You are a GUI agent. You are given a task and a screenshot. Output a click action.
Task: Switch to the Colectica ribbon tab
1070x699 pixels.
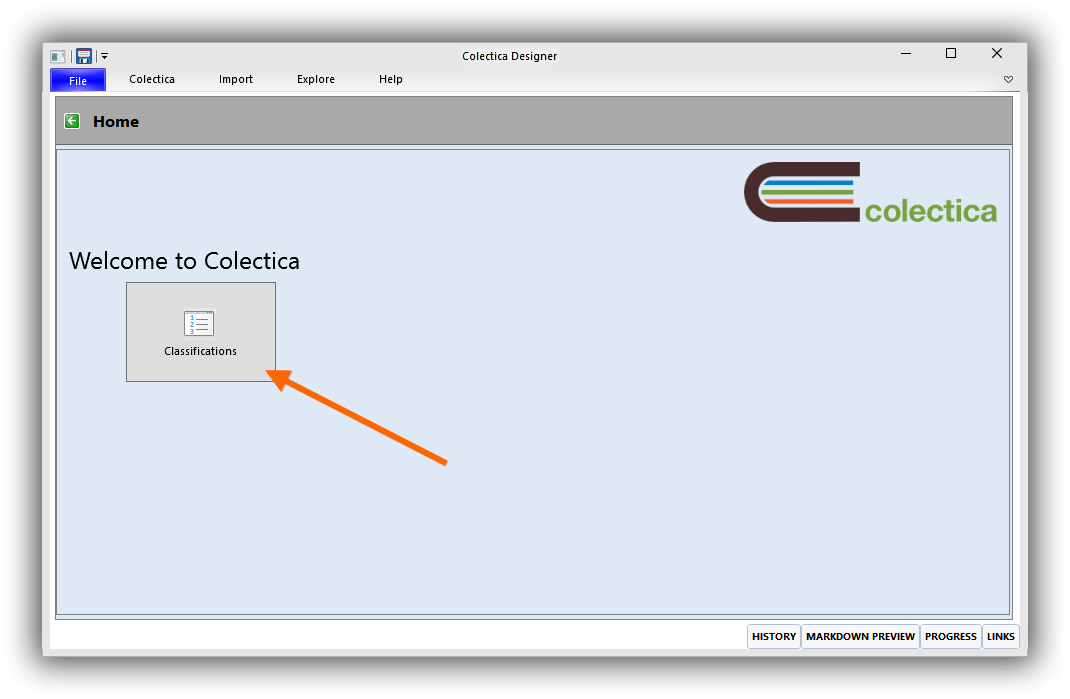point(151,79)
